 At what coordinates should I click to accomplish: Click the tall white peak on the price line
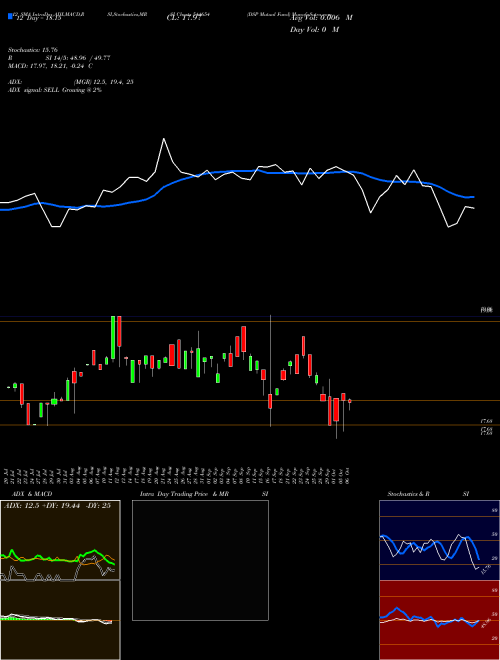pyautogui.click(x=164, y=139)
